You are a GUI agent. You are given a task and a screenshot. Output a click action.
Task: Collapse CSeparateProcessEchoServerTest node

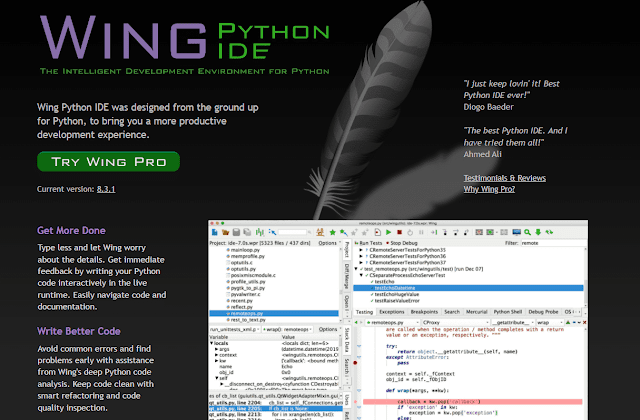coord(361,275)
